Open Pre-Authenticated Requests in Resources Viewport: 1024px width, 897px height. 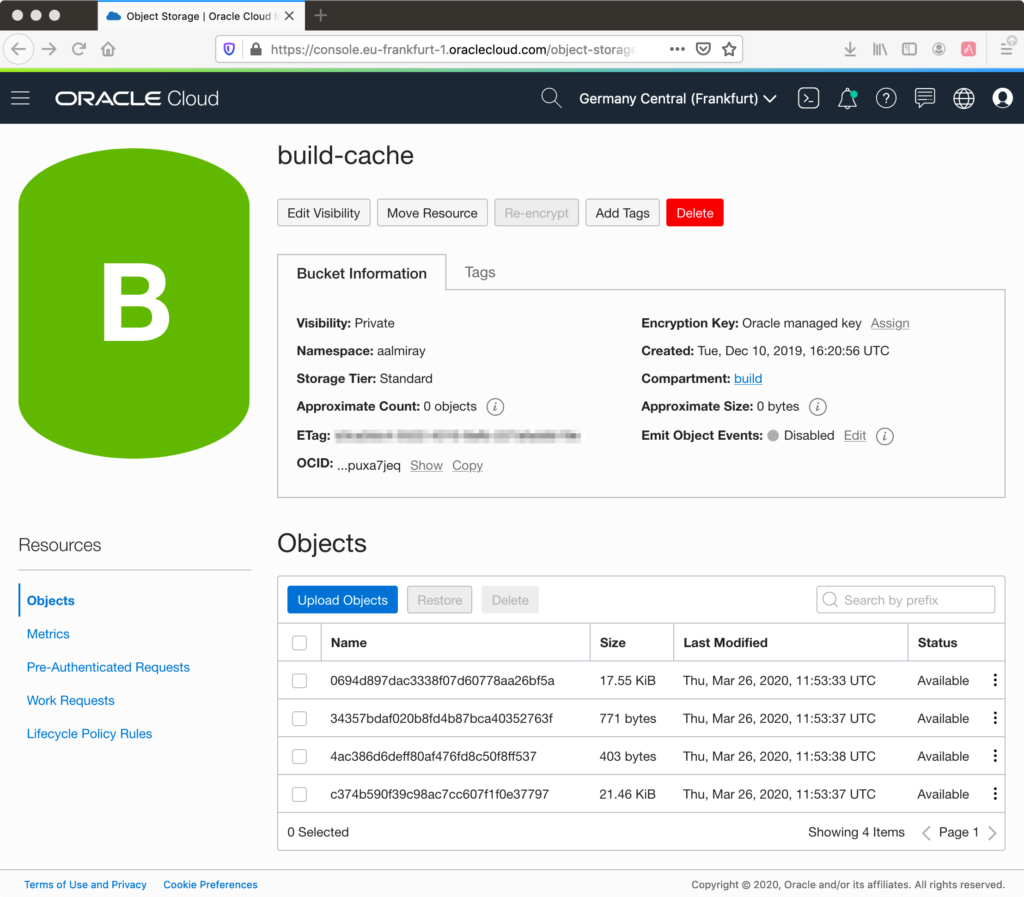pyautogui.click(x=108, y=667)
